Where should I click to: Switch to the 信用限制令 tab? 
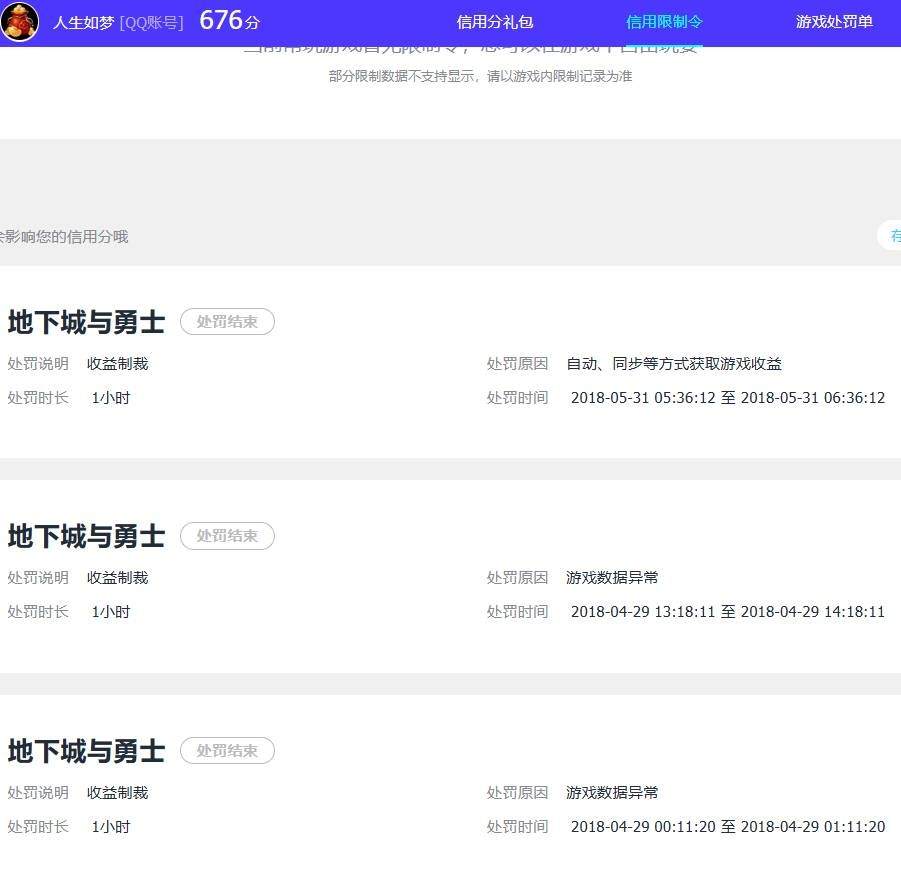tap(664, 22)
